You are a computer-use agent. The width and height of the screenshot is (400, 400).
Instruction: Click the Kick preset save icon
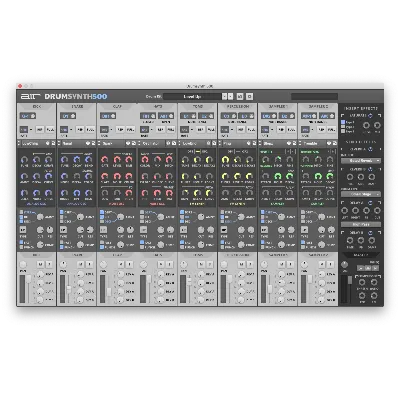coord(53,143)
